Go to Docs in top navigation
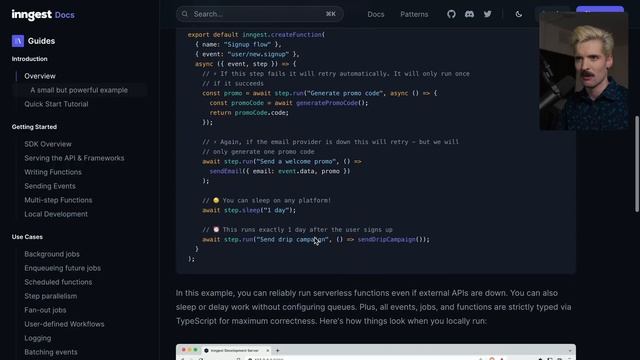The image size is (640, 360). [x=376, y=14]
